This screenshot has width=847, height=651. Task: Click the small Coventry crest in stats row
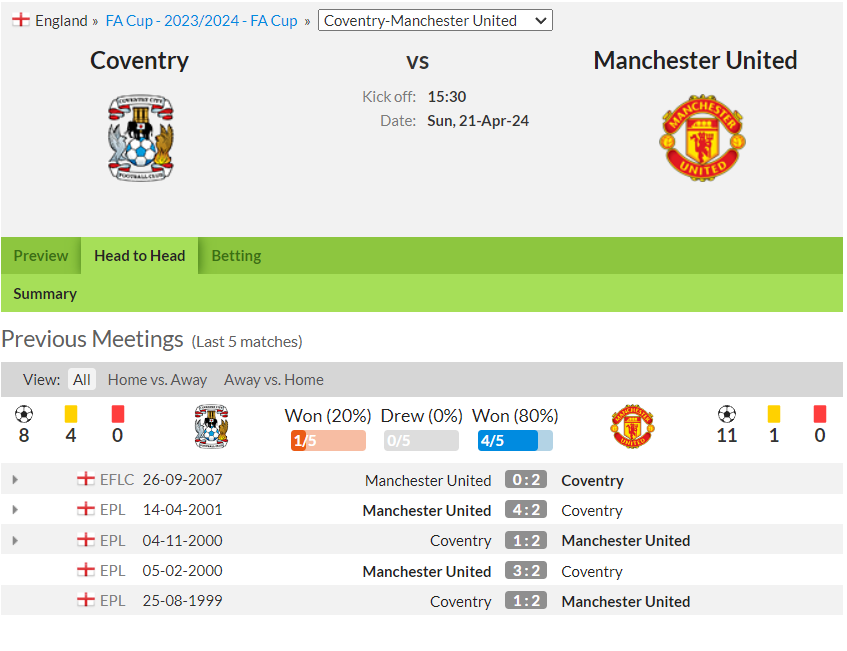point(211,426)
